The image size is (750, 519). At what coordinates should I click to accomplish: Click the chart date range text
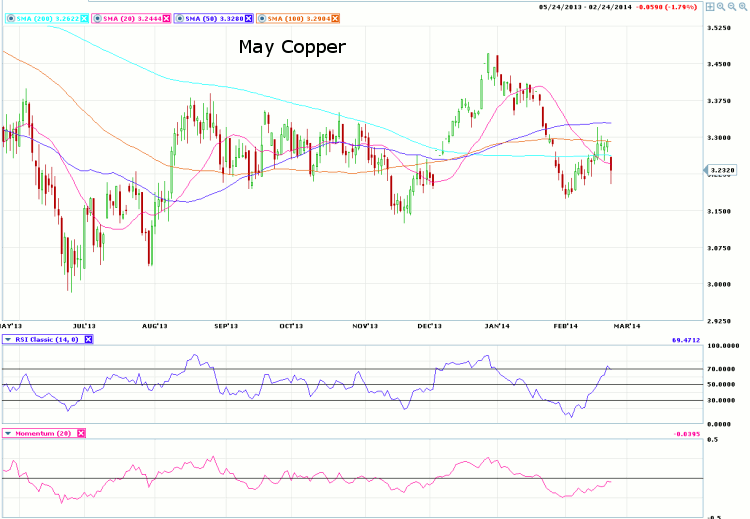click(x=578, y=9)
